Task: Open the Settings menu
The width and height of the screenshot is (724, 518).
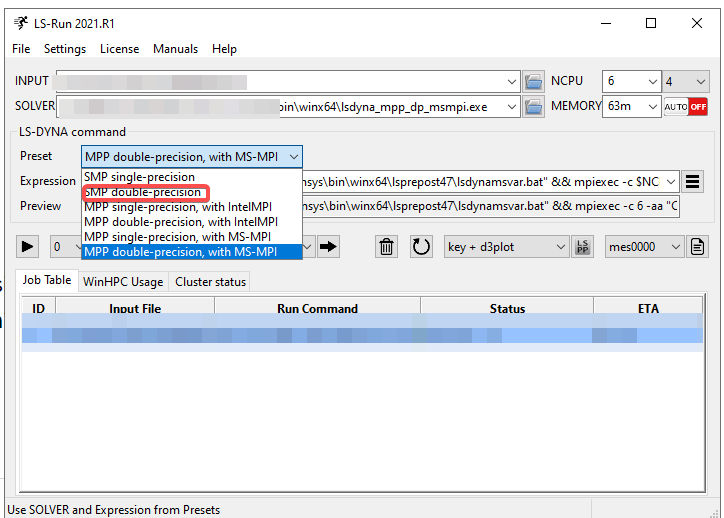Action: [65, 49]
